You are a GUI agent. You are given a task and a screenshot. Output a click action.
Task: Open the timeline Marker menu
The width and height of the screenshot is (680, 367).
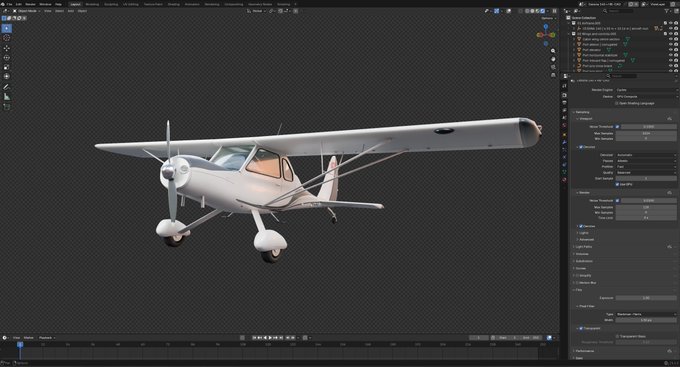coord(29,338)
